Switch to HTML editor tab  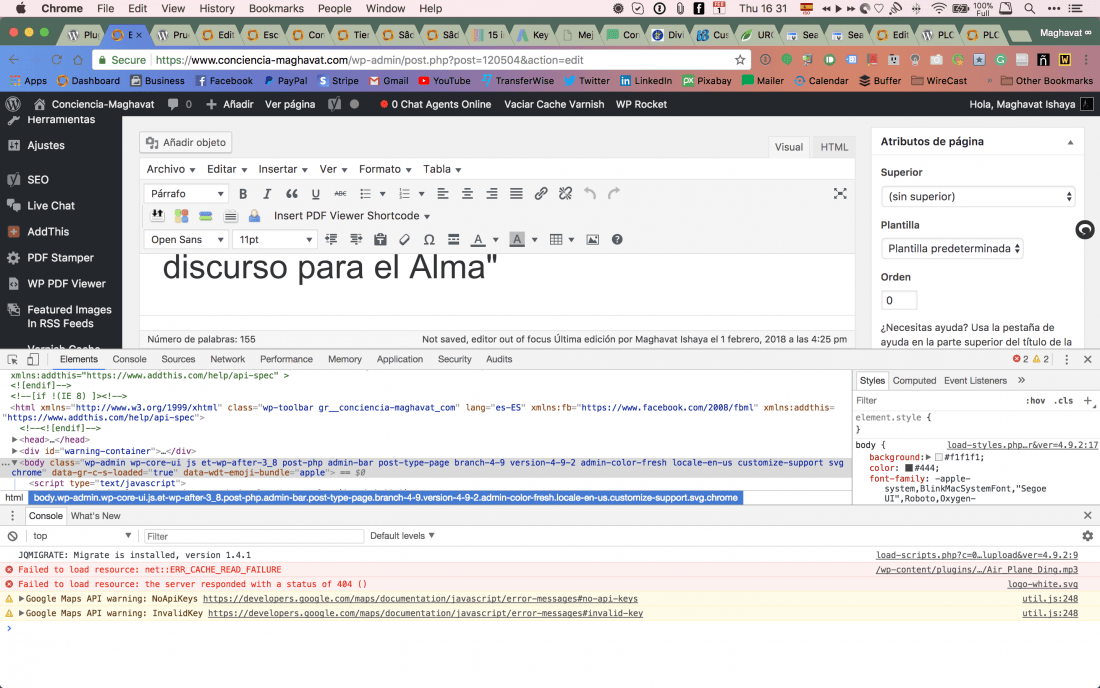834,147
